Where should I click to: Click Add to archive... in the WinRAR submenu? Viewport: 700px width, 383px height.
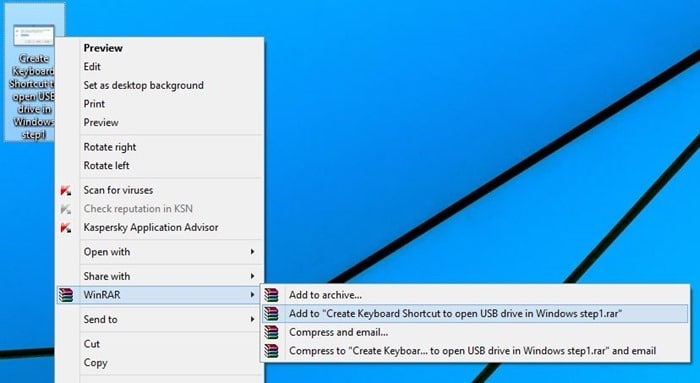pyautogui.click(x=476, y=295)
